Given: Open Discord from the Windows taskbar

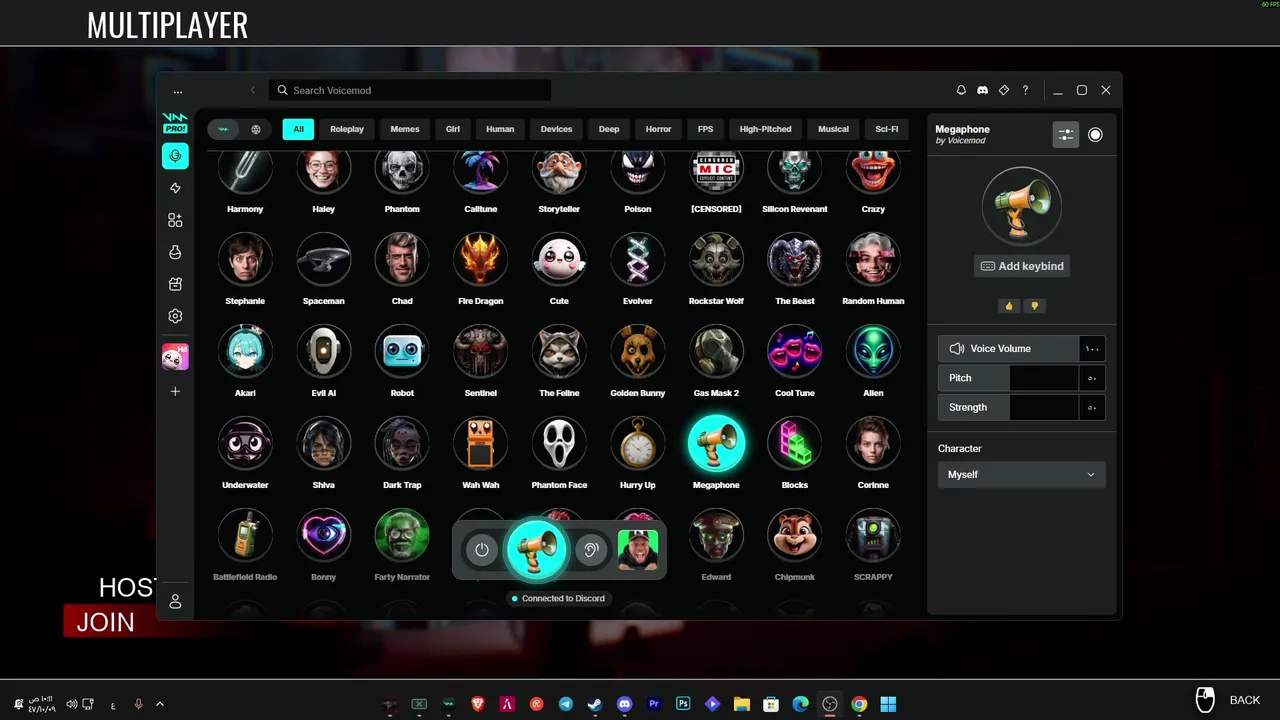Looking at the screenshot, I should coord(625,704).
